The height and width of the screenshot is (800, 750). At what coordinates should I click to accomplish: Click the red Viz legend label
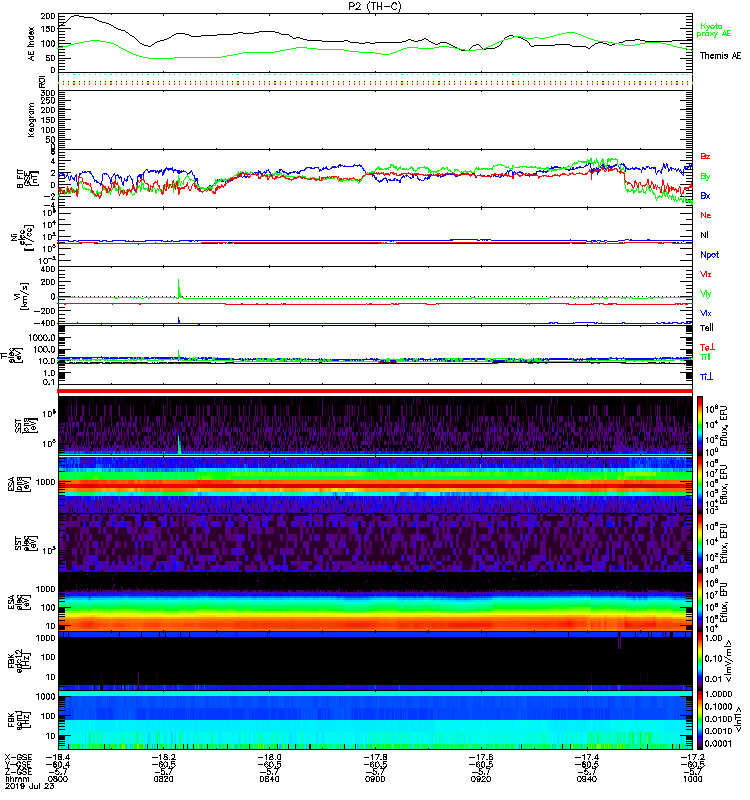[x=706, y=274]
